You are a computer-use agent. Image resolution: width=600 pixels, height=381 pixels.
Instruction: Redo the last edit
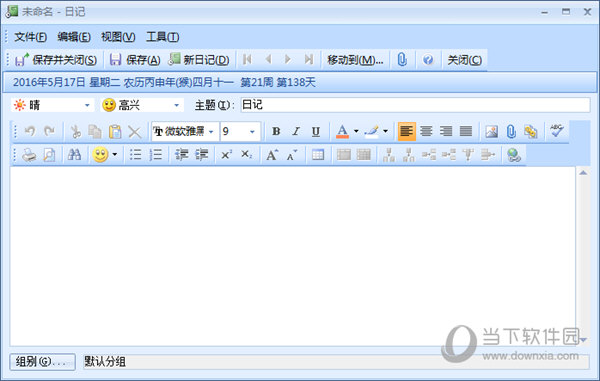tap(49, 132)
